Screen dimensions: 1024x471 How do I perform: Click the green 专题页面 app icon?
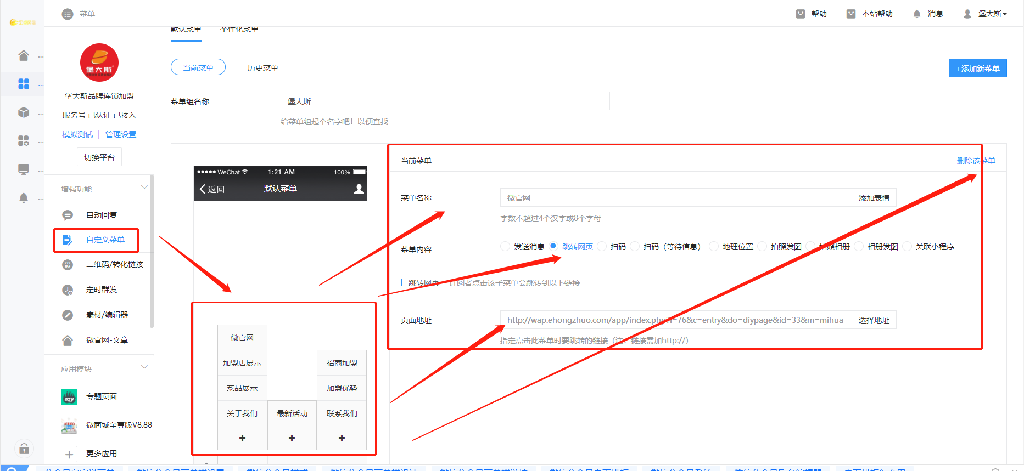pos(69,397)
